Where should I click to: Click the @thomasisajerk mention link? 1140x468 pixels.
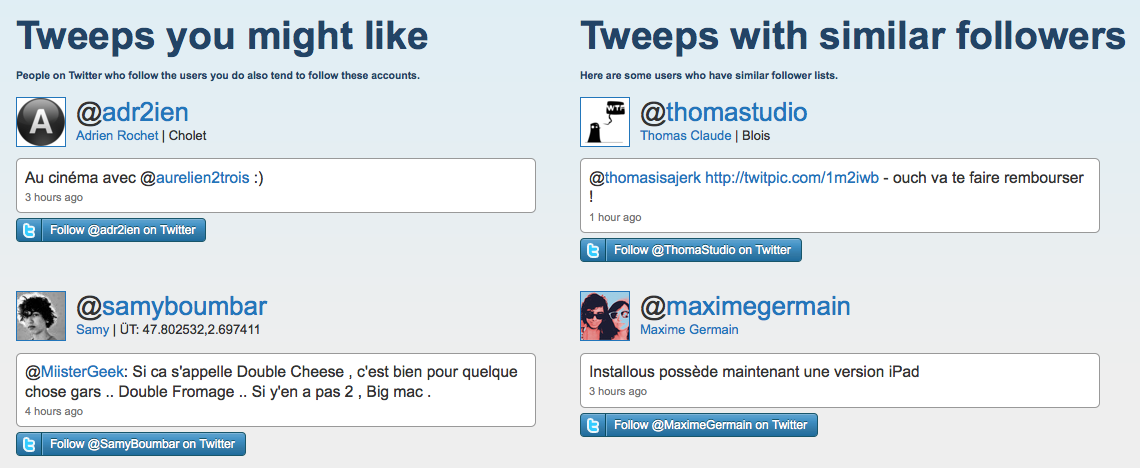645,178
